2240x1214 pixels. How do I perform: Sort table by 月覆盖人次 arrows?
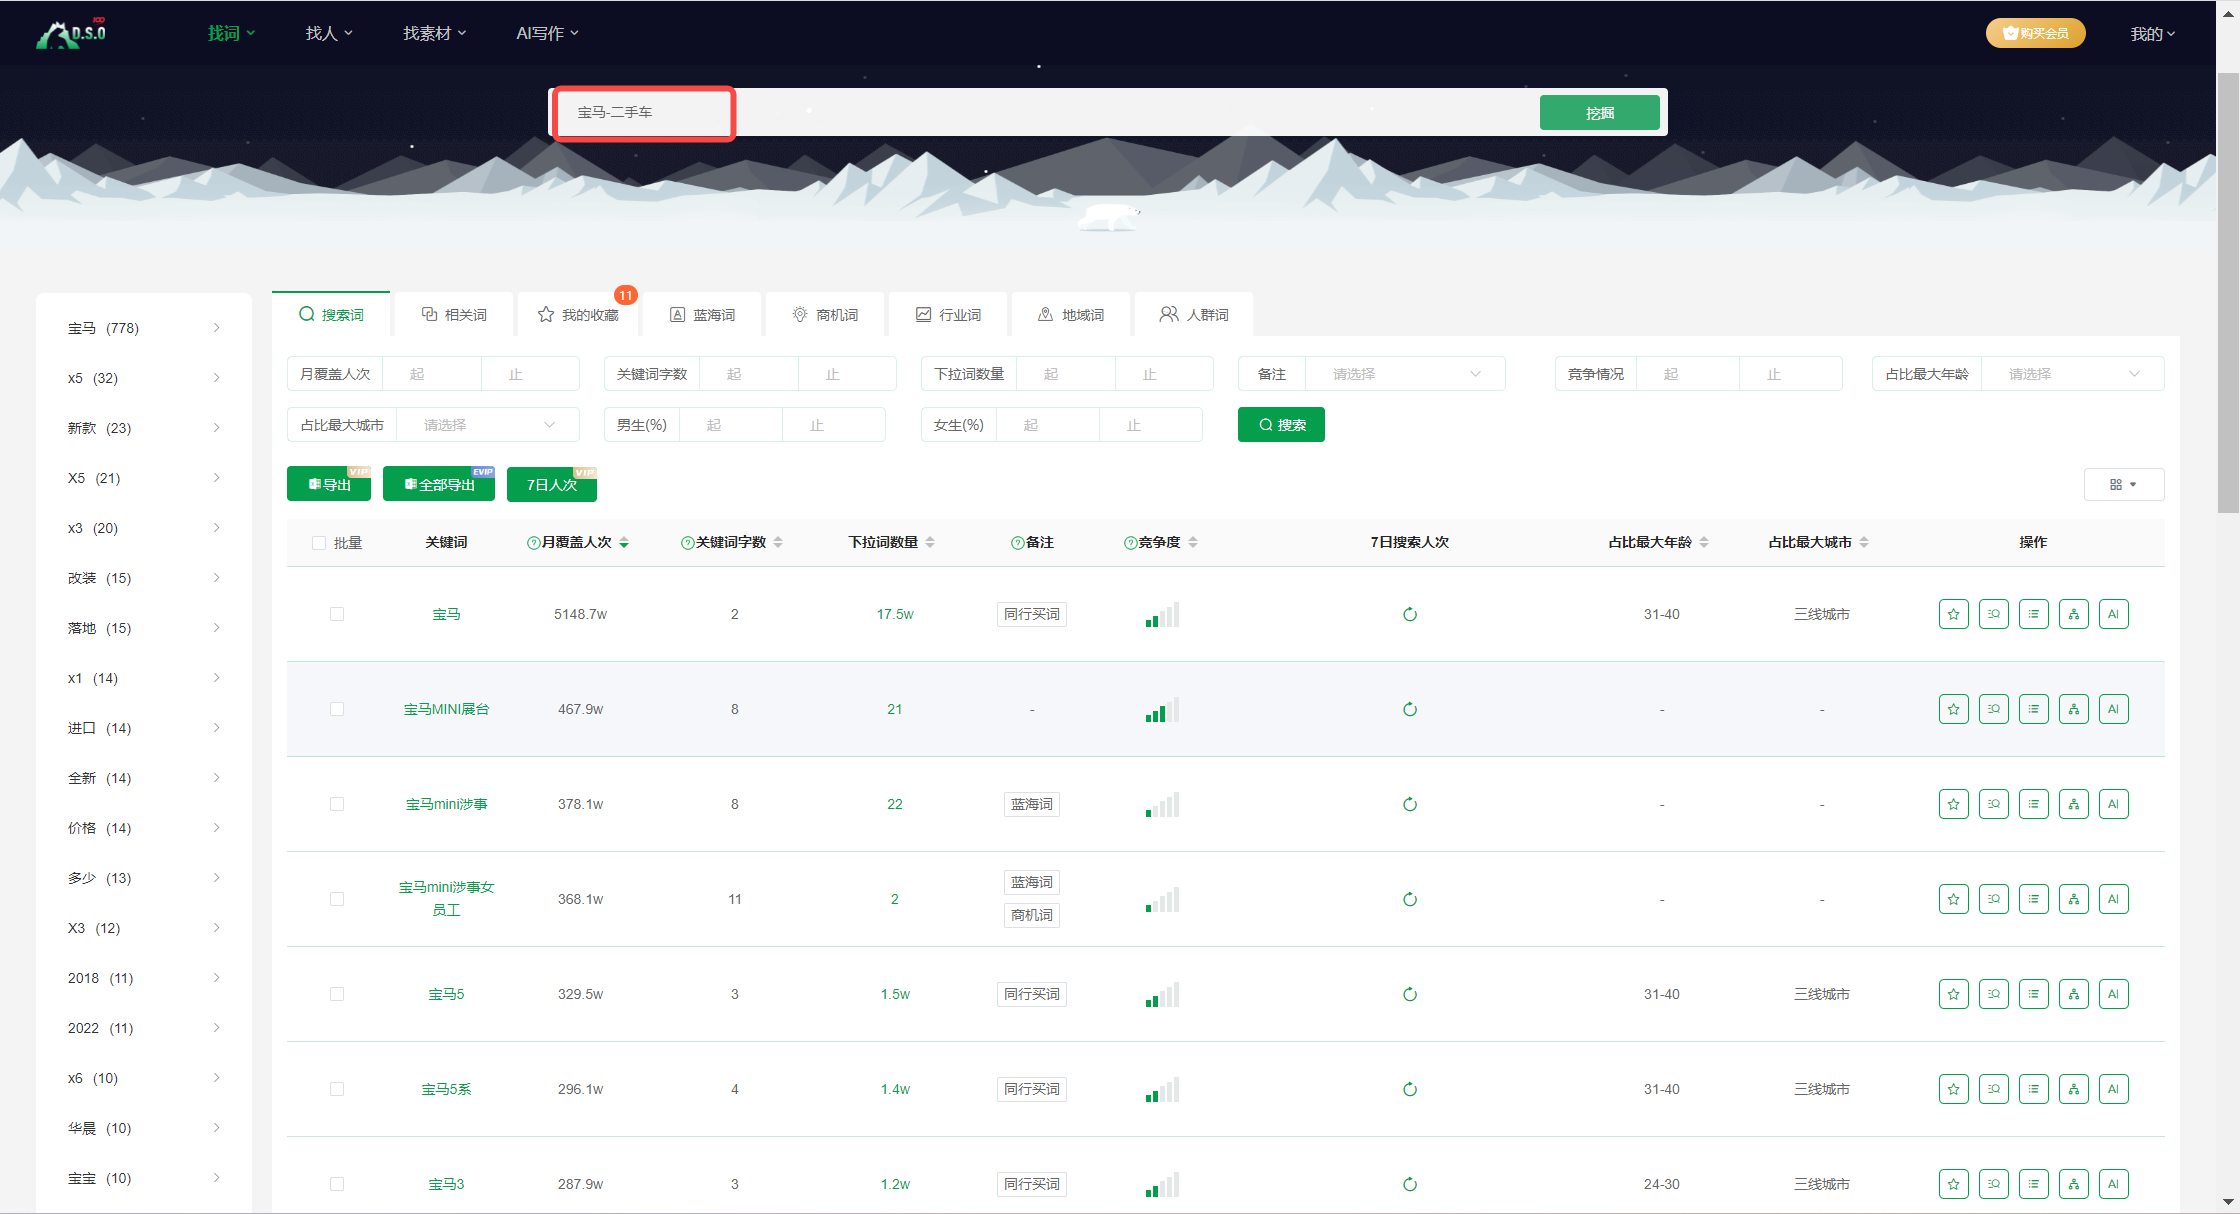(624, 542)
